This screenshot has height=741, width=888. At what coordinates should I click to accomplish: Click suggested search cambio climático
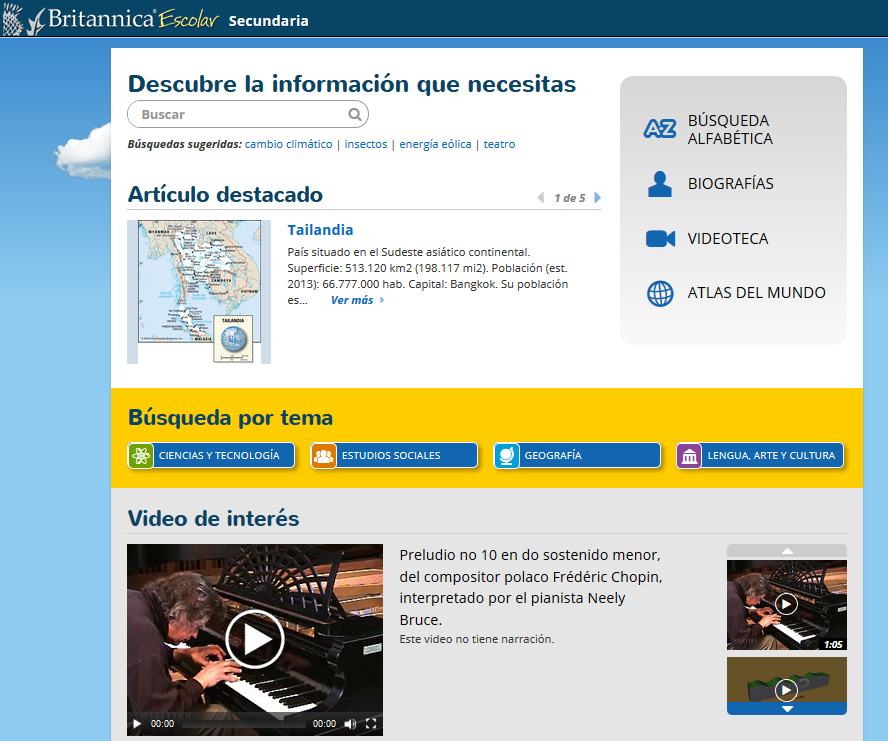click(288, 144)
